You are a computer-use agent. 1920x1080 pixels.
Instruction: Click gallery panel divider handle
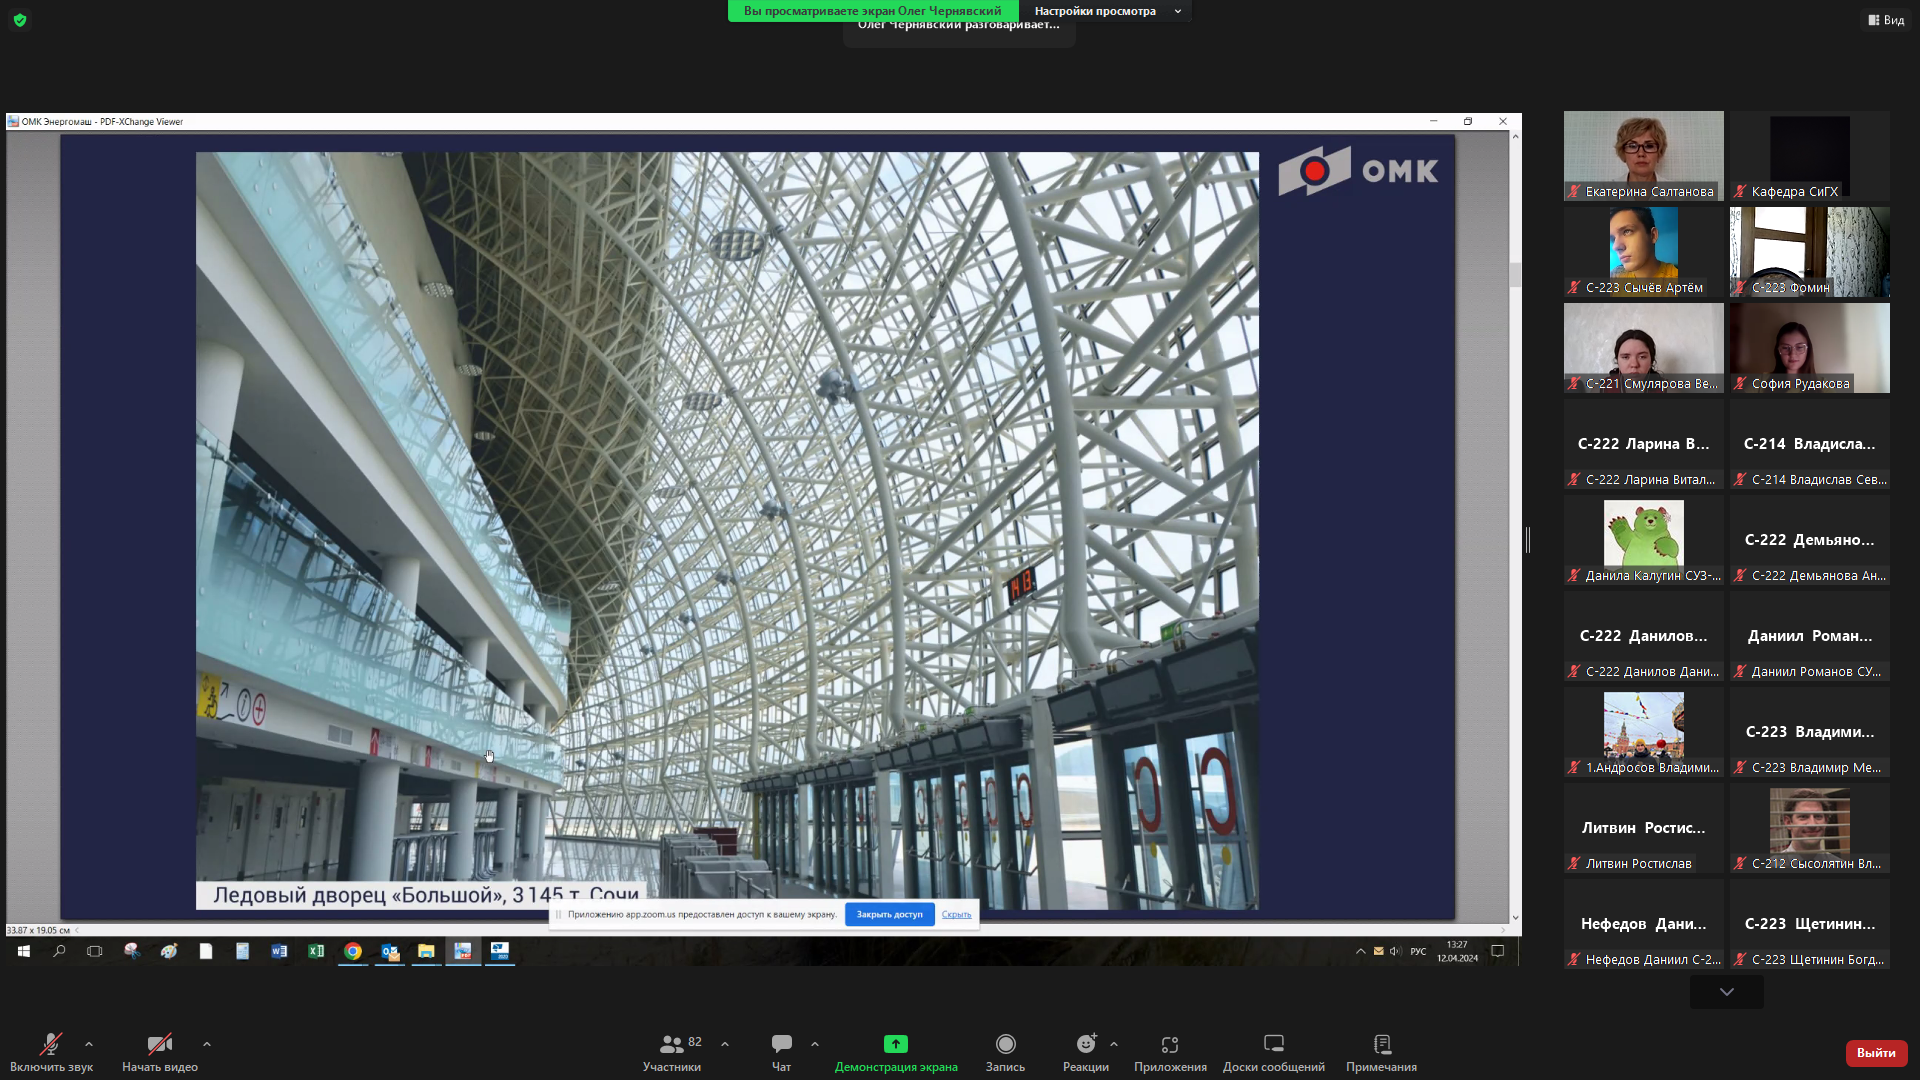coord(1528,540)
